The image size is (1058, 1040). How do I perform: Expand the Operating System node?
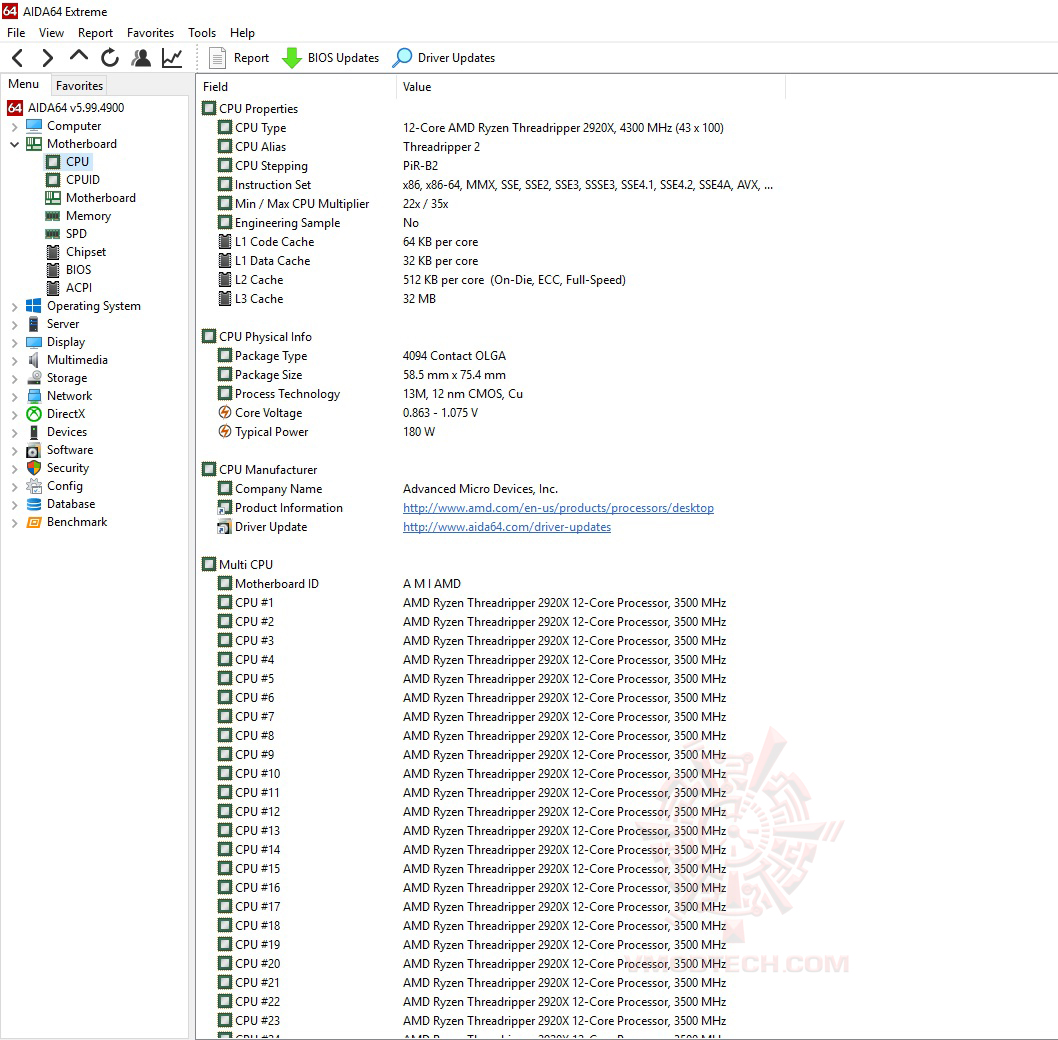click(14, 306)
